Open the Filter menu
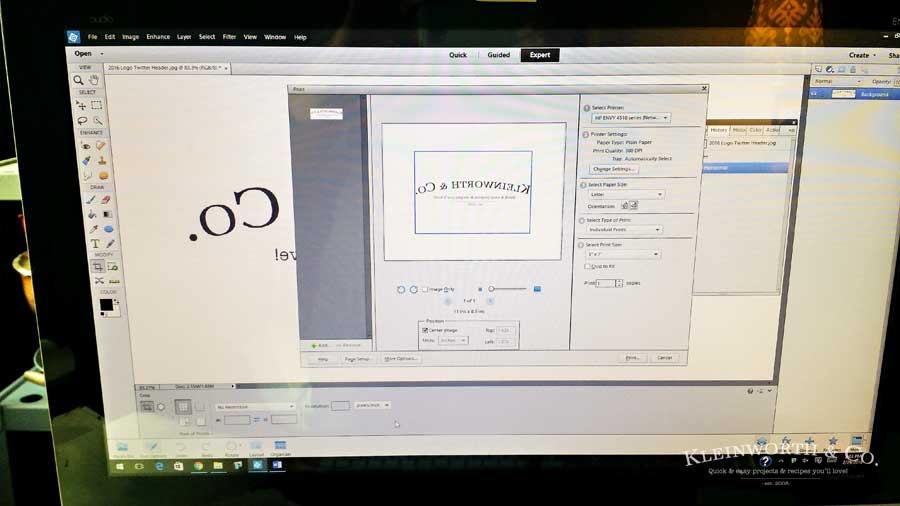The height and width of the screenshot is (506, 900). point(229,37)
